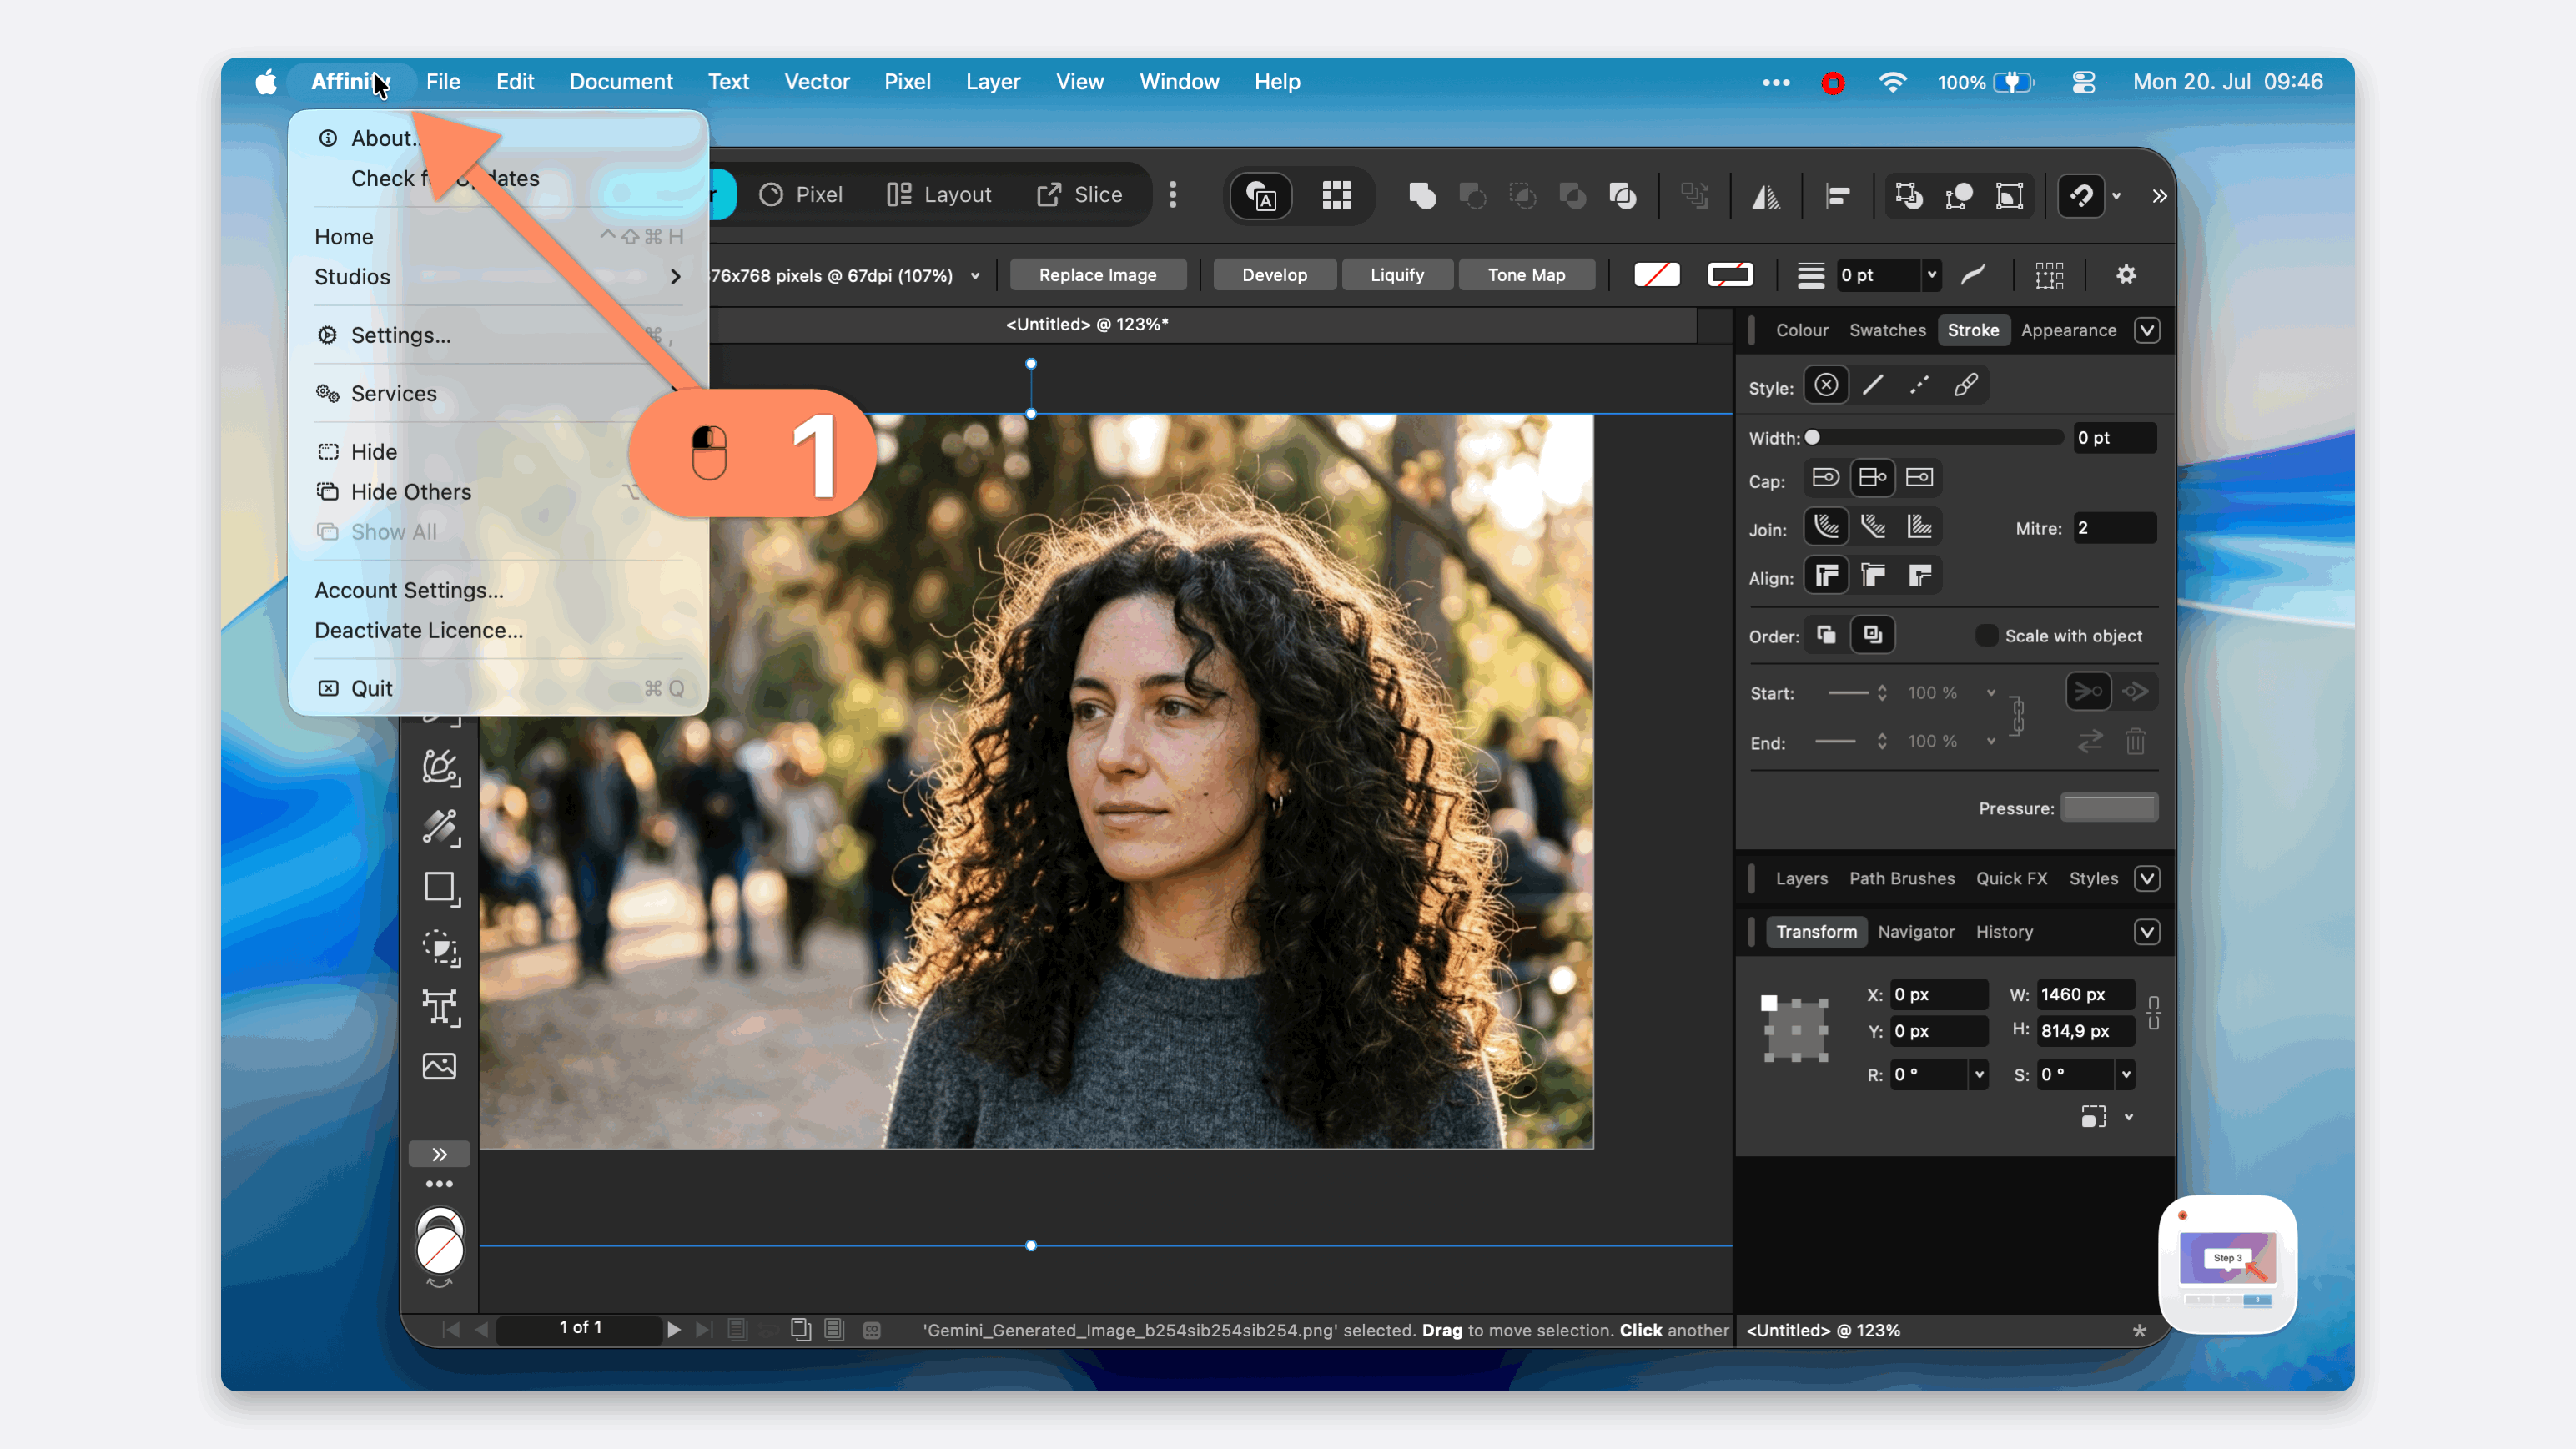This screenshot has height=1449, width=2576.
Task: Open the image resolution info dropdown arrow
Action: [975, 277]
